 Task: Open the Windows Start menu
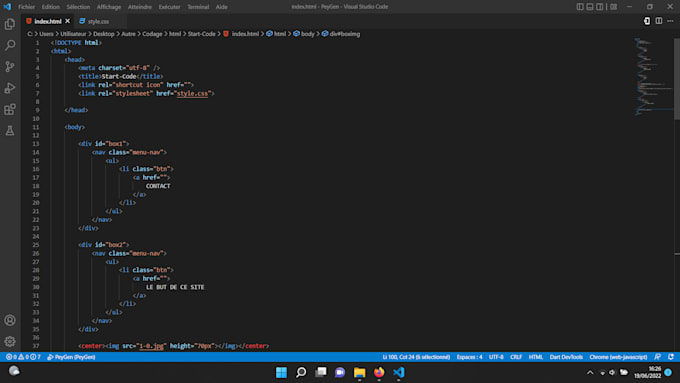281,372
